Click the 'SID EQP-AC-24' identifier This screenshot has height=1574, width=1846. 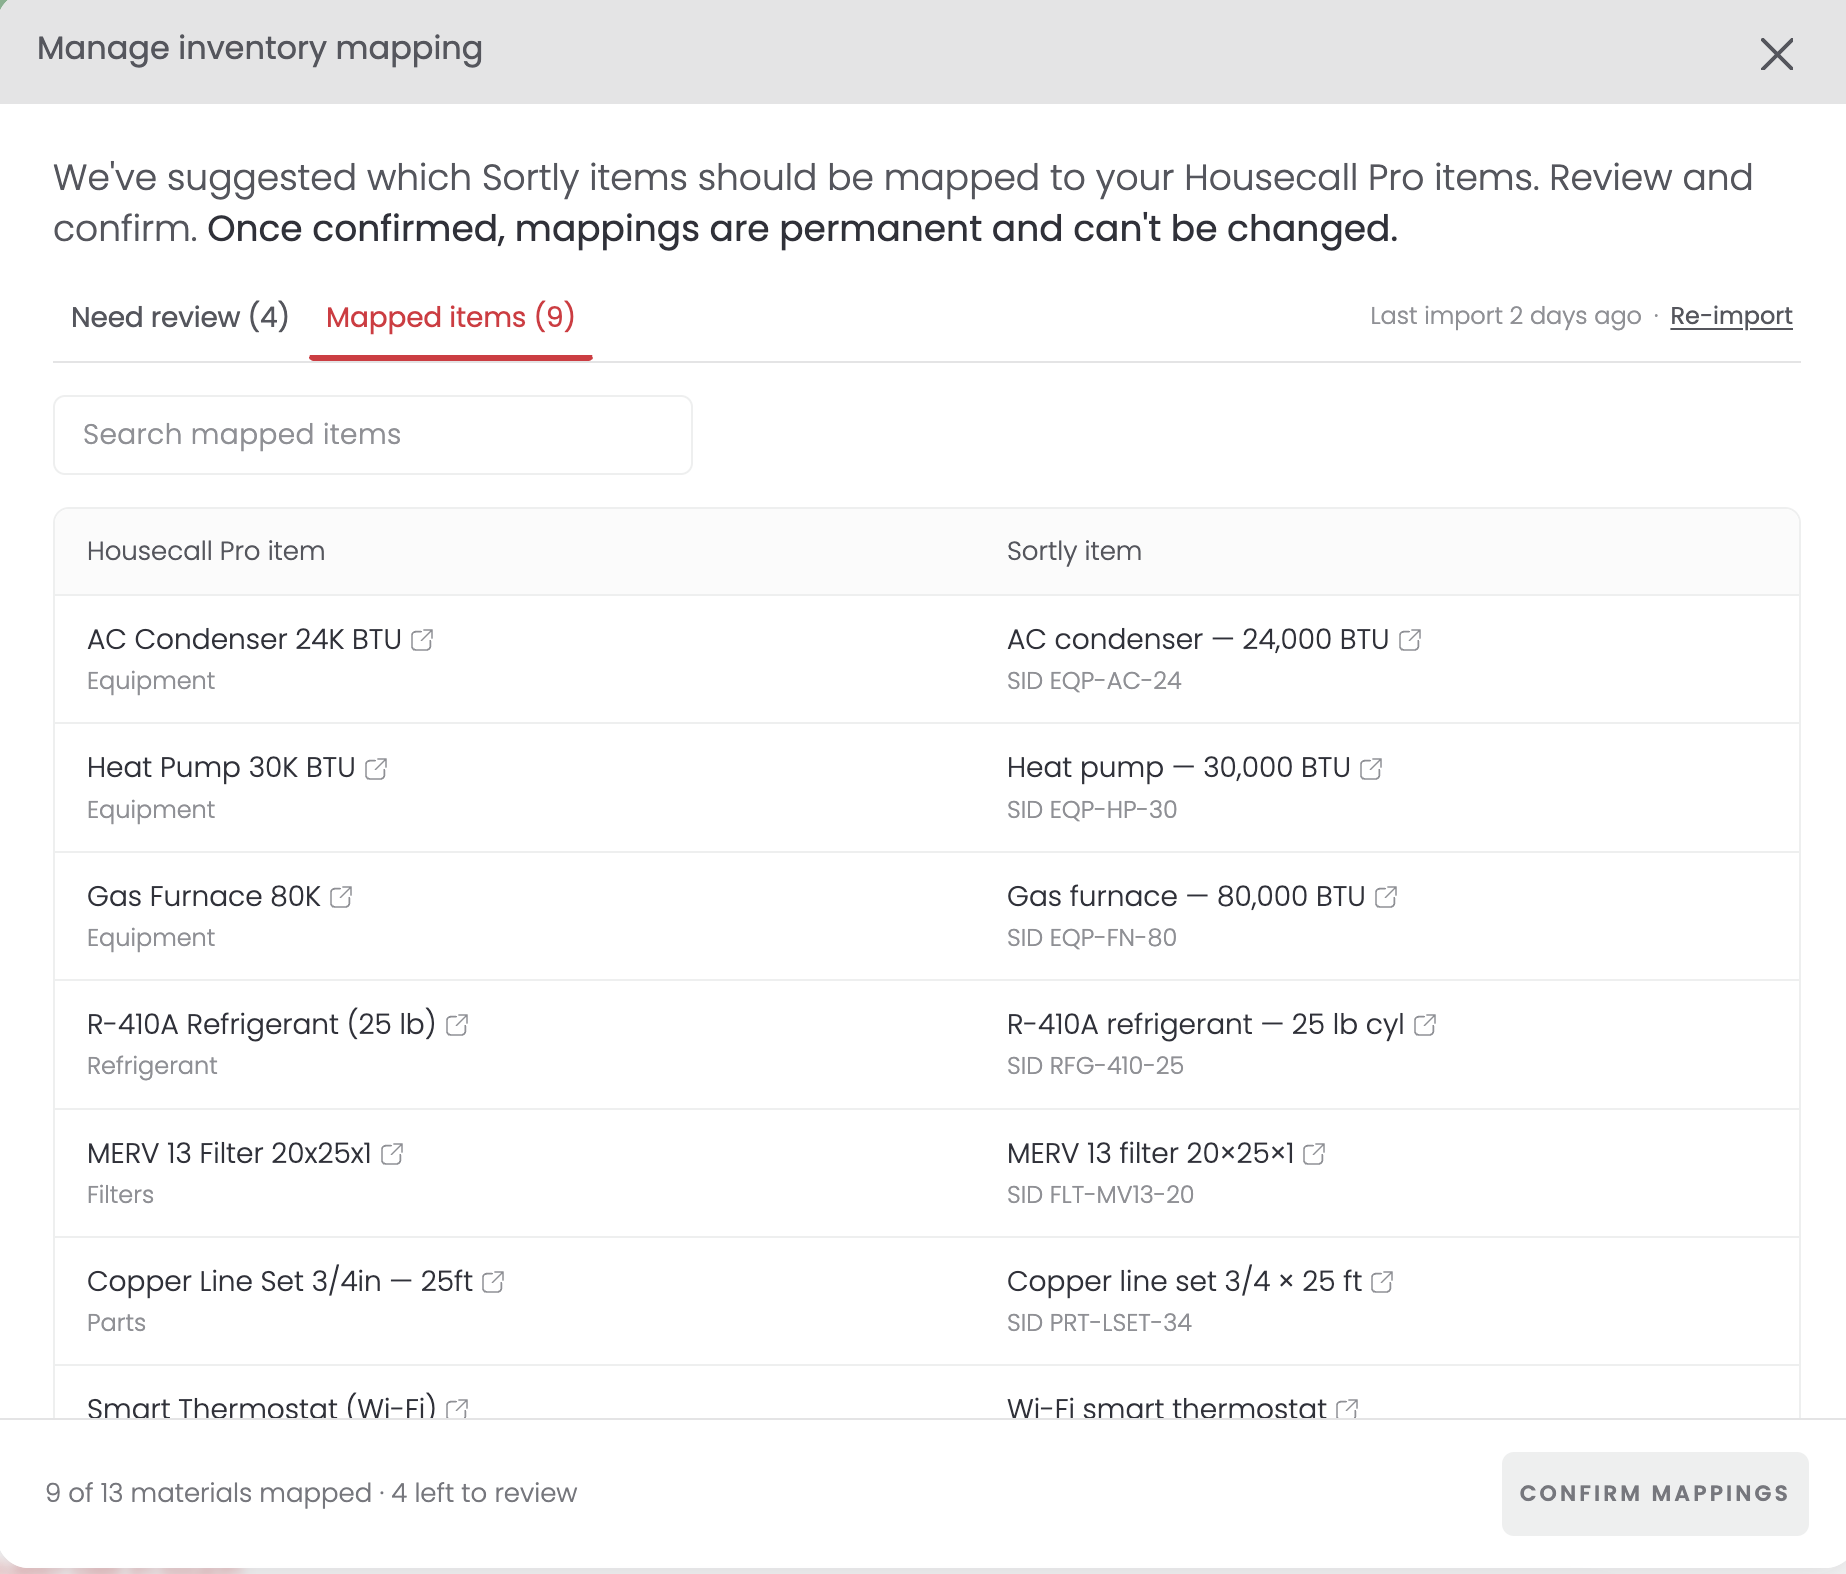click(1094, 681)
